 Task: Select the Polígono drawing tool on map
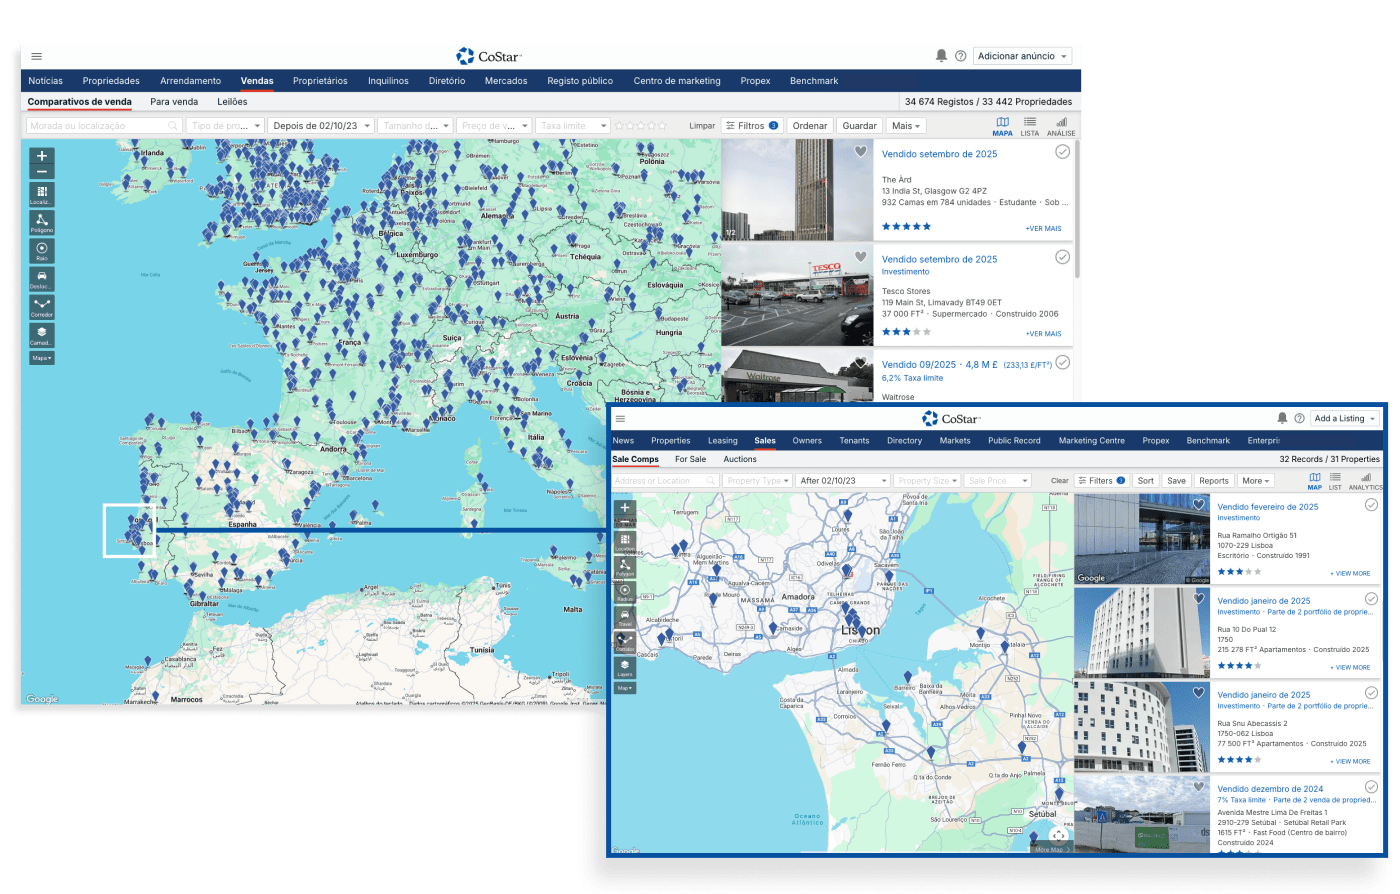click(42, 222)
